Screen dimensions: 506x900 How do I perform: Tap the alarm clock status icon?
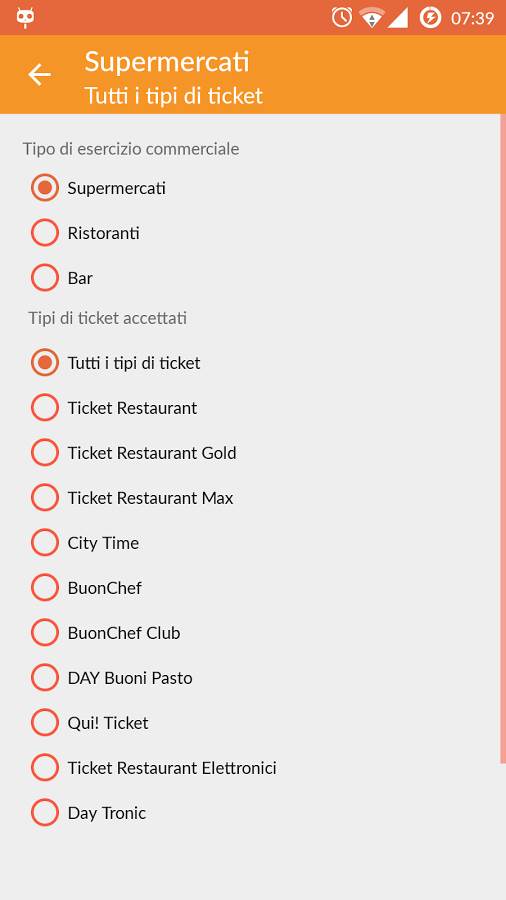pos(342,18)
